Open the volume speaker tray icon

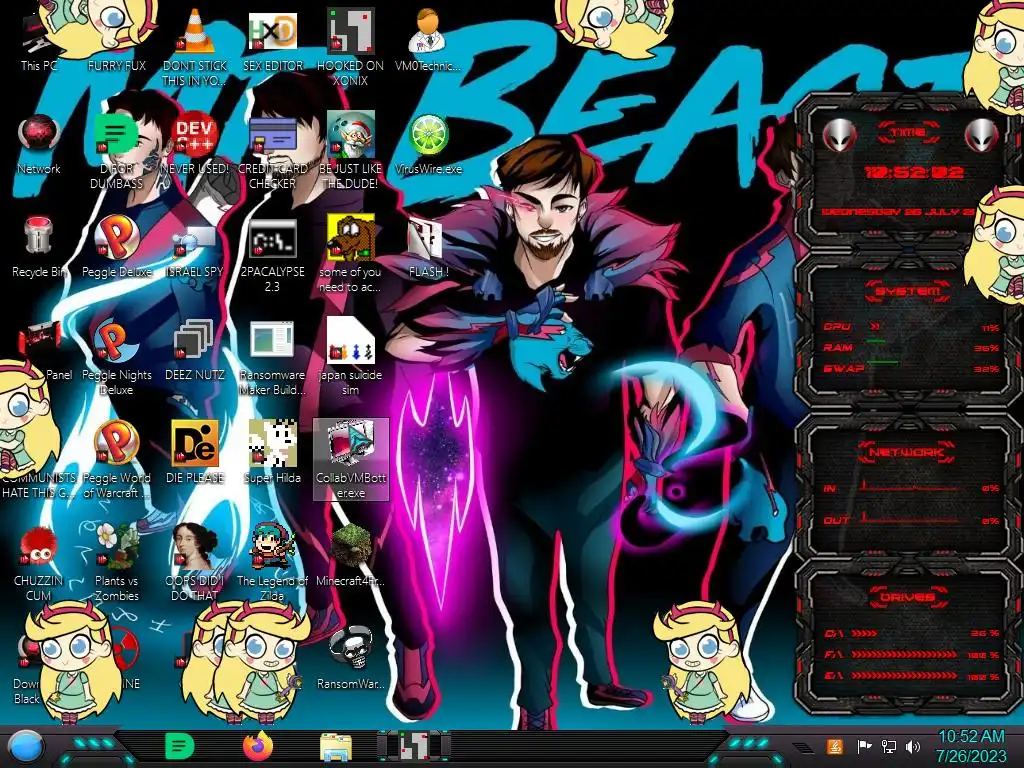click(913, 747)
